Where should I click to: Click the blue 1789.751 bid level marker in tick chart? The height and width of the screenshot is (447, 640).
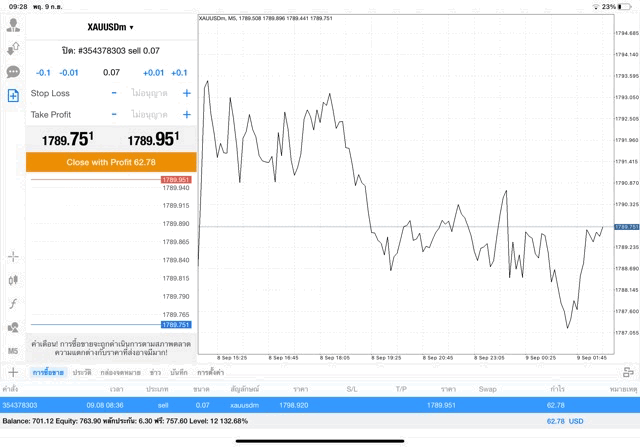pyautogui.click(x=176, y=325)
